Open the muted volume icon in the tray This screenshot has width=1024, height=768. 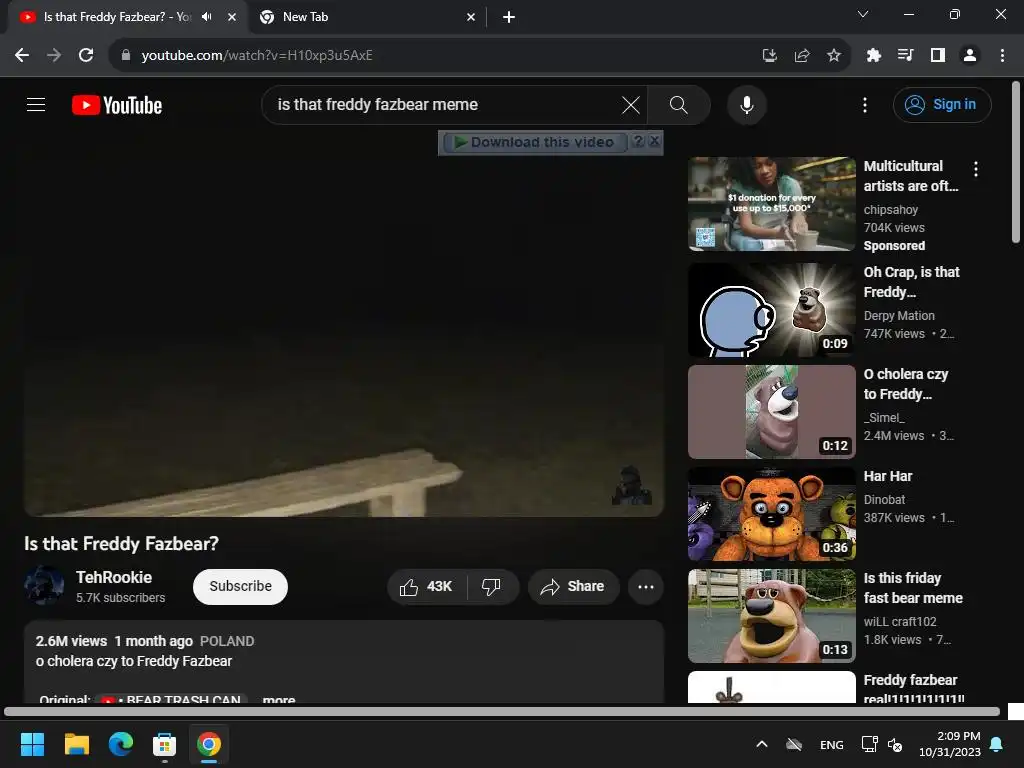(895, 744)
